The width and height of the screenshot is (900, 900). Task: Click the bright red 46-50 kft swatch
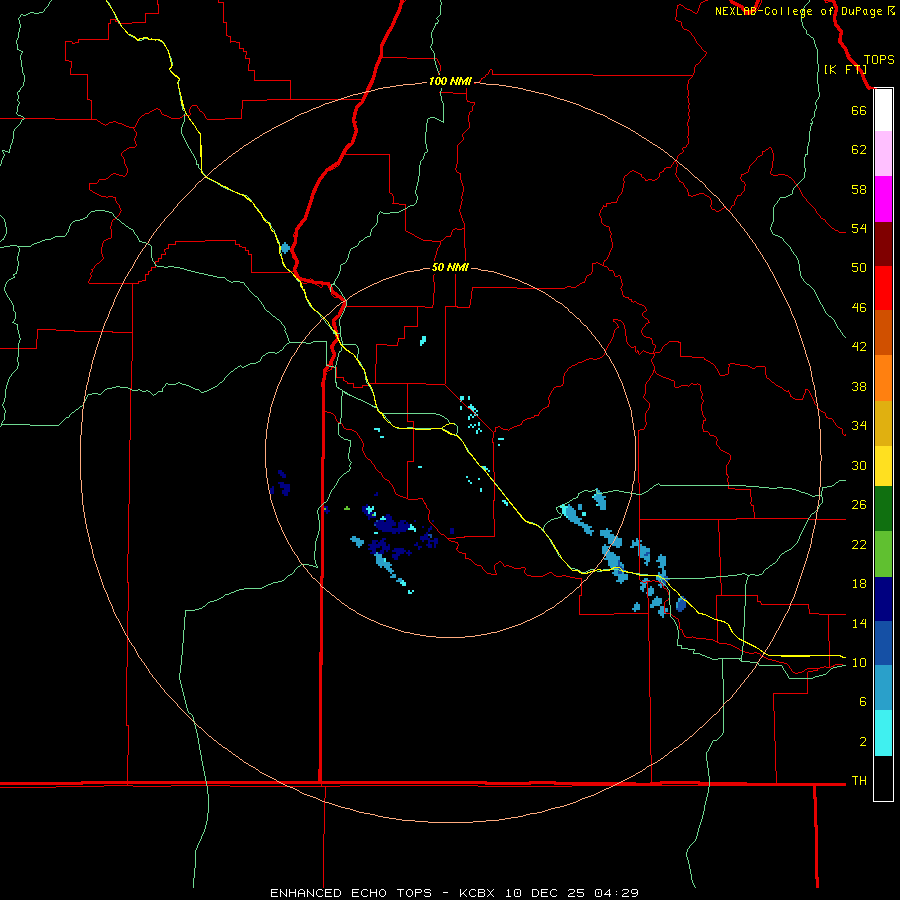(883, 288)
